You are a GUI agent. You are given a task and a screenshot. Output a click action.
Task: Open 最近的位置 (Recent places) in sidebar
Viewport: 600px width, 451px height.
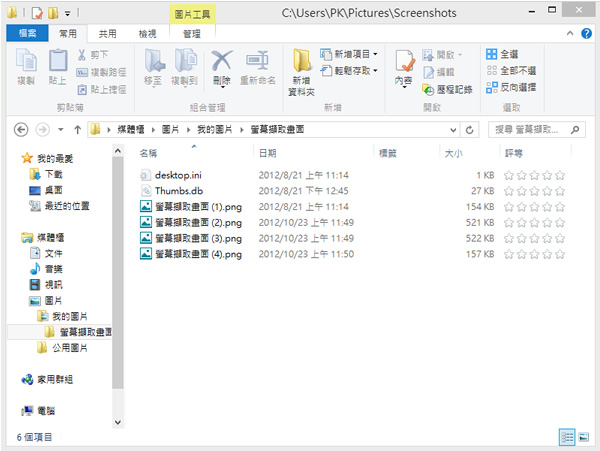pos(60,206)
